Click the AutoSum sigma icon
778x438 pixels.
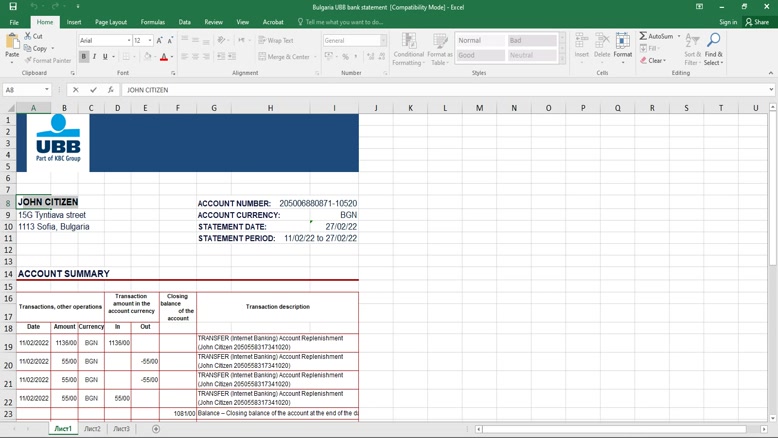click(x=644, y=36)
